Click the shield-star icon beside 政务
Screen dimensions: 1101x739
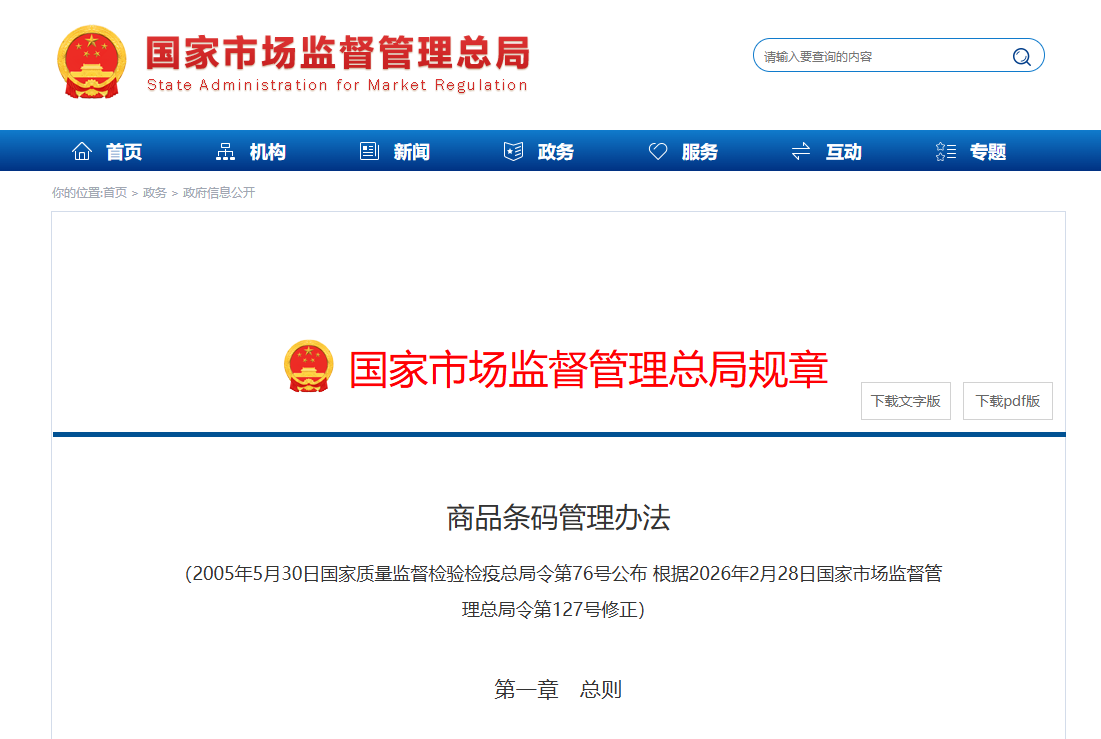point(513,151)
